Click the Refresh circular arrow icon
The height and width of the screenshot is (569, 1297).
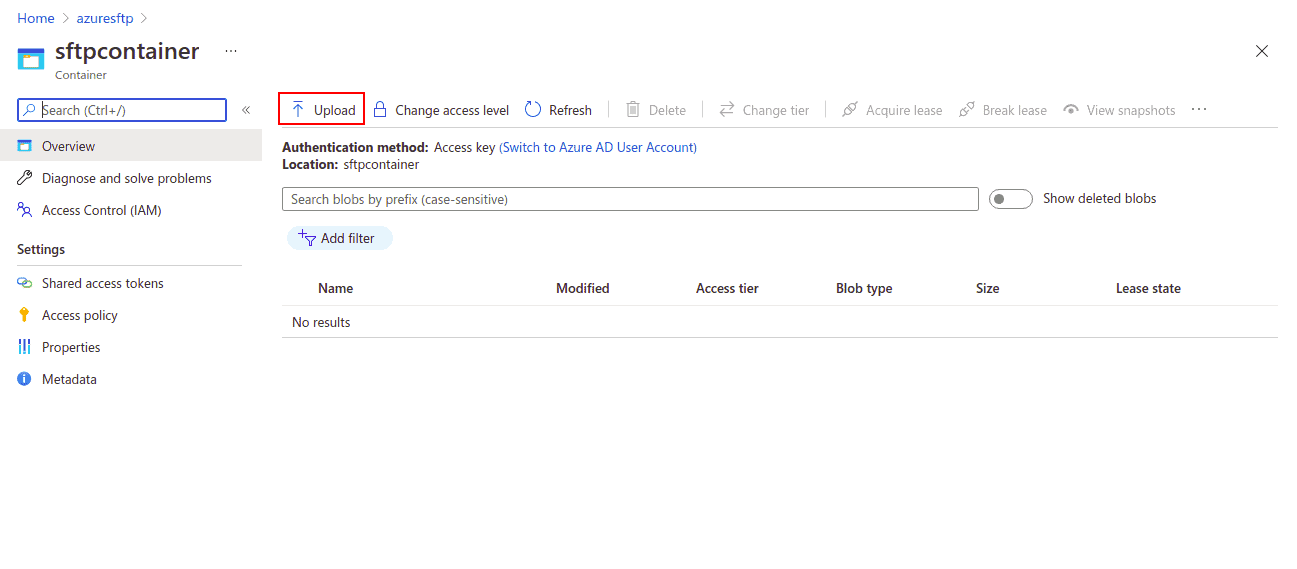click(533, 110)
